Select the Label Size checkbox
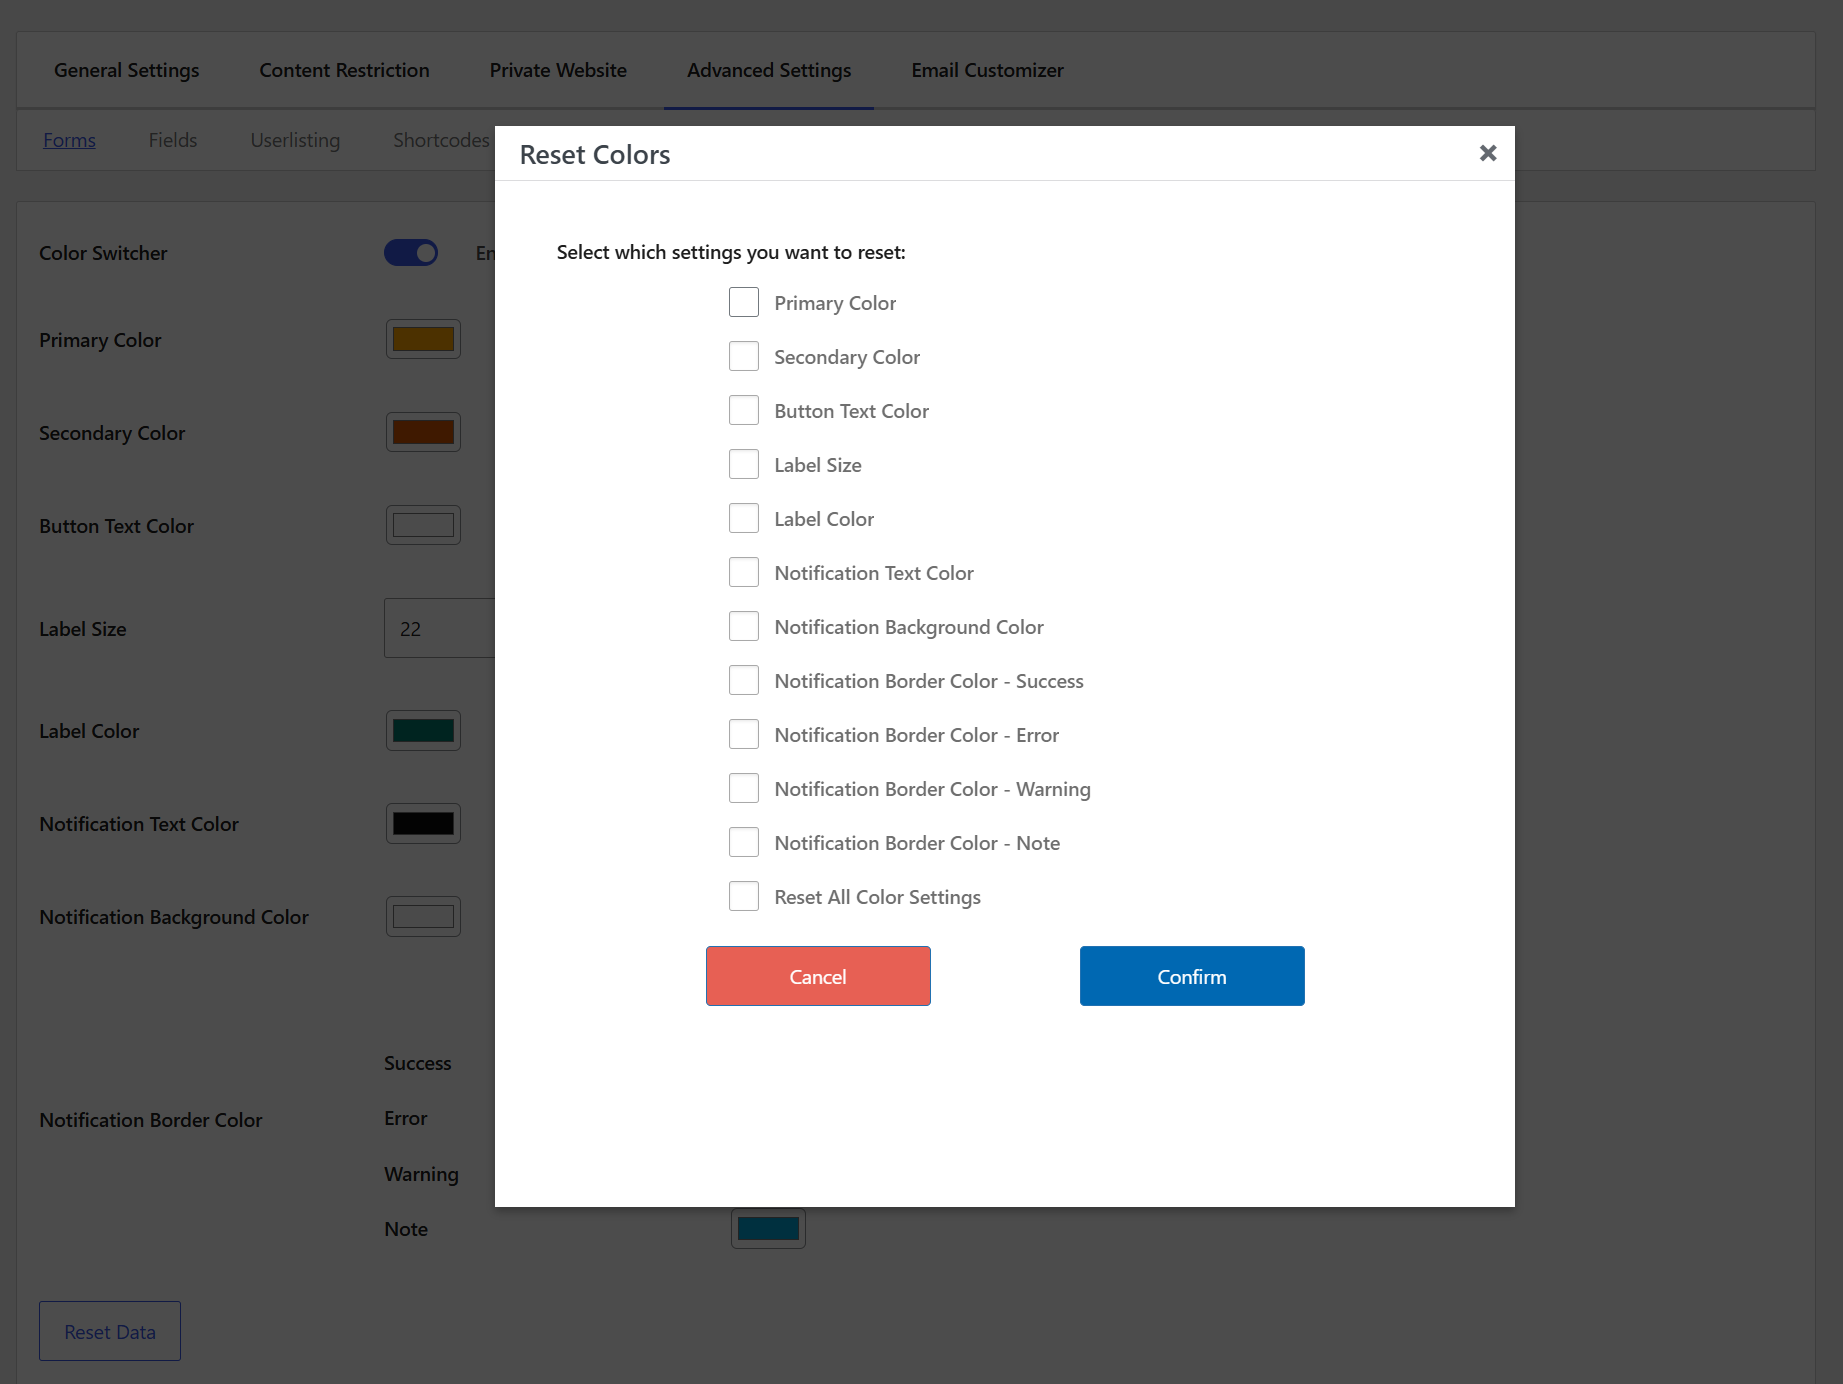Screen dimensions: 1843x1384 (x=744, y=464)
